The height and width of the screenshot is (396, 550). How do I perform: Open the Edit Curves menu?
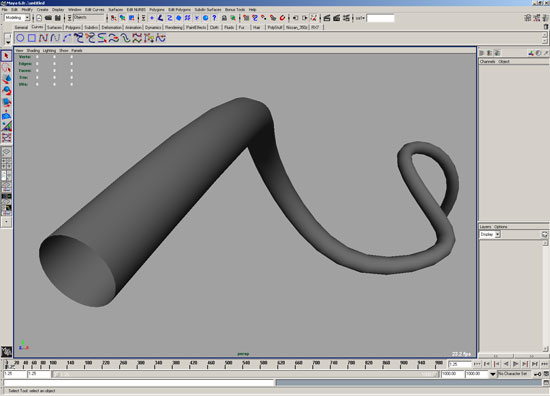click(x=95, y=10)
